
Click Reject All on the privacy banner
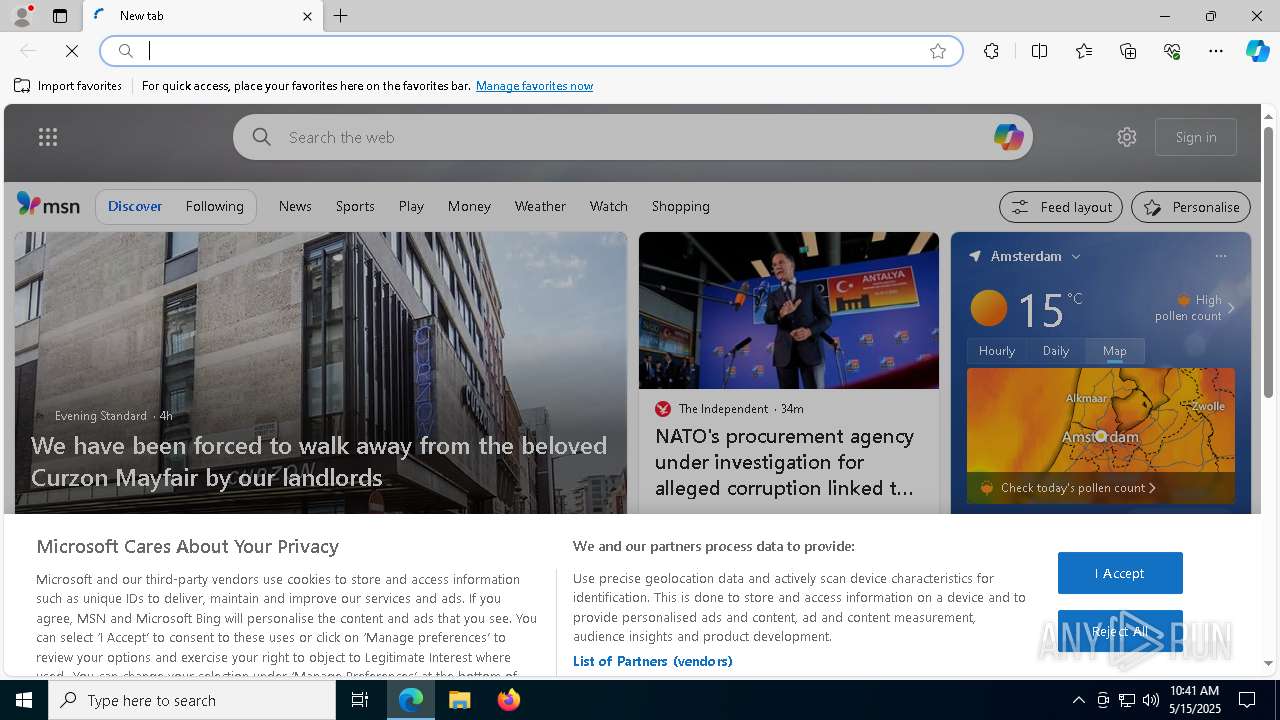pos(1120,631)
